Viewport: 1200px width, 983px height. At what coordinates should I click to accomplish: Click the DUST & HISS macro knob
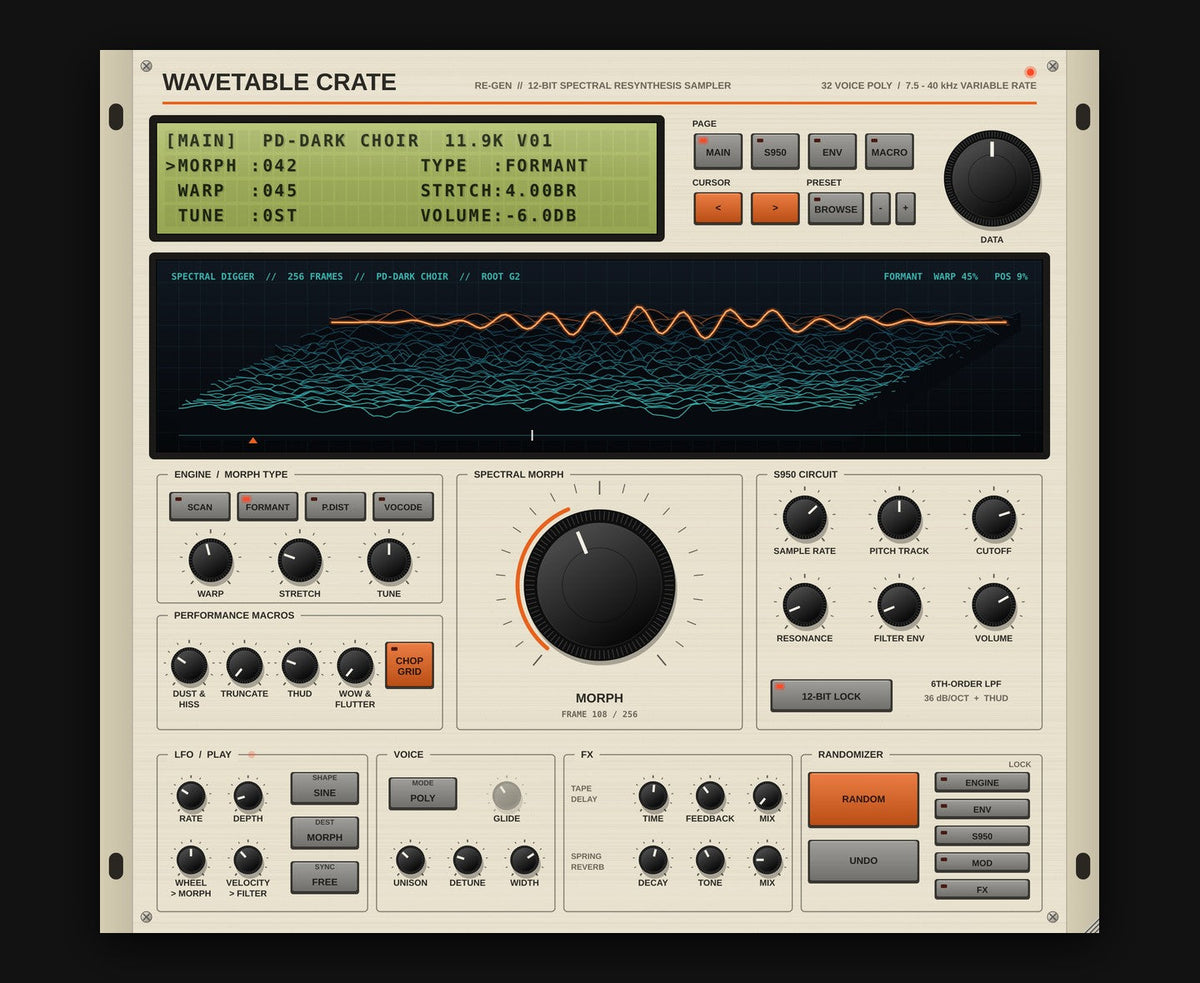189,665
